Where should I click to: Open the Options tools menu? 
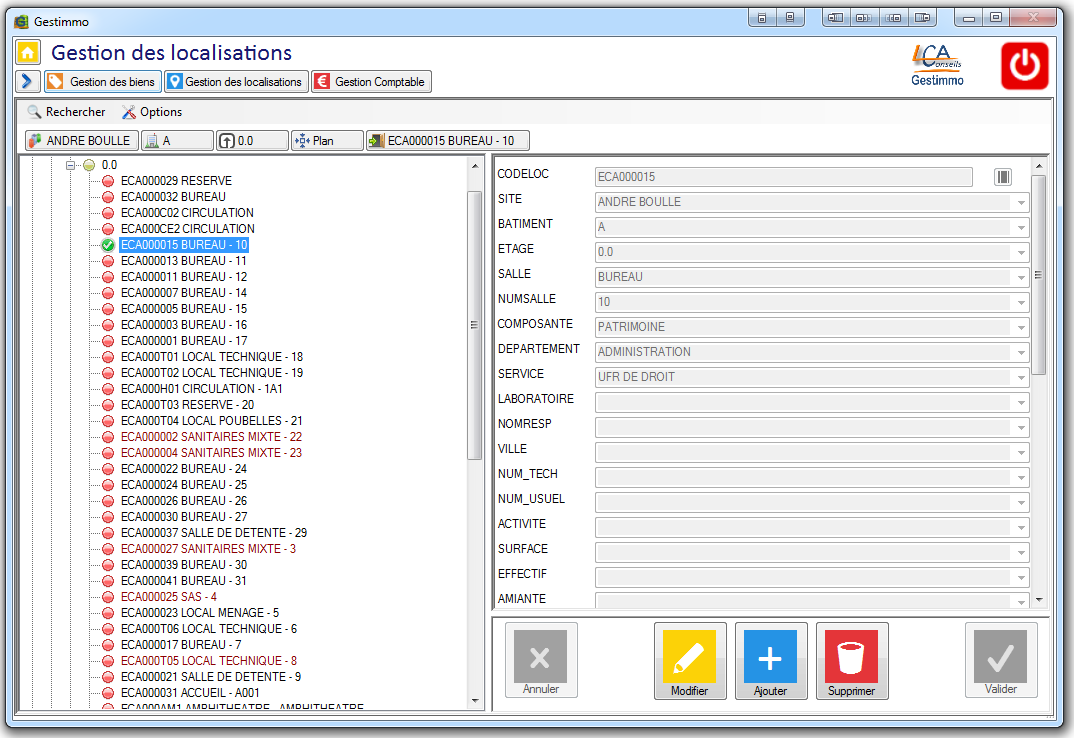pyautogui.click(x=152, y=112)
